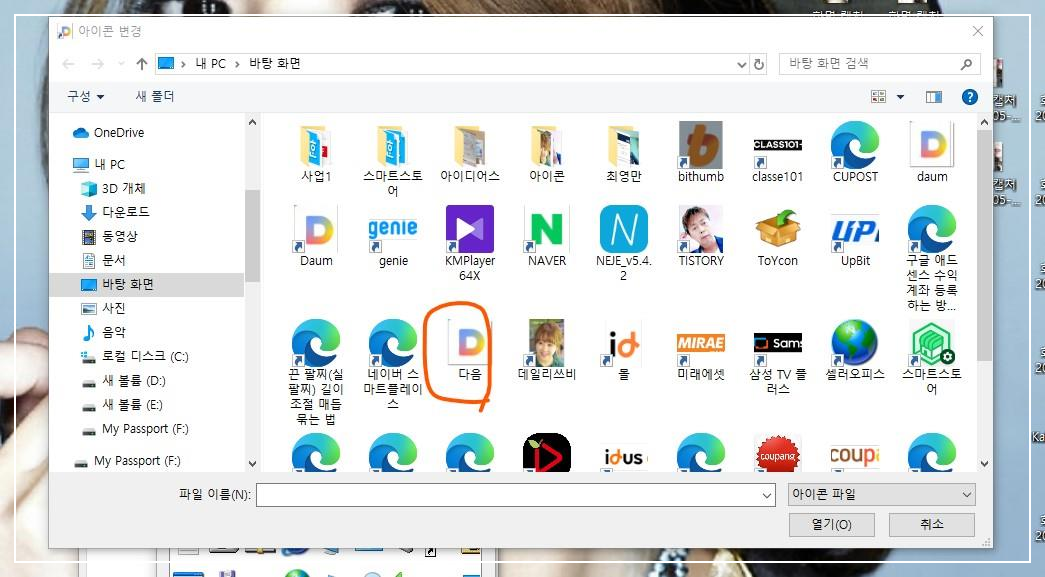Click in the 파일 이름 text field
The width and height of the screenshot is (1045, 577).
tap(508, 495)
